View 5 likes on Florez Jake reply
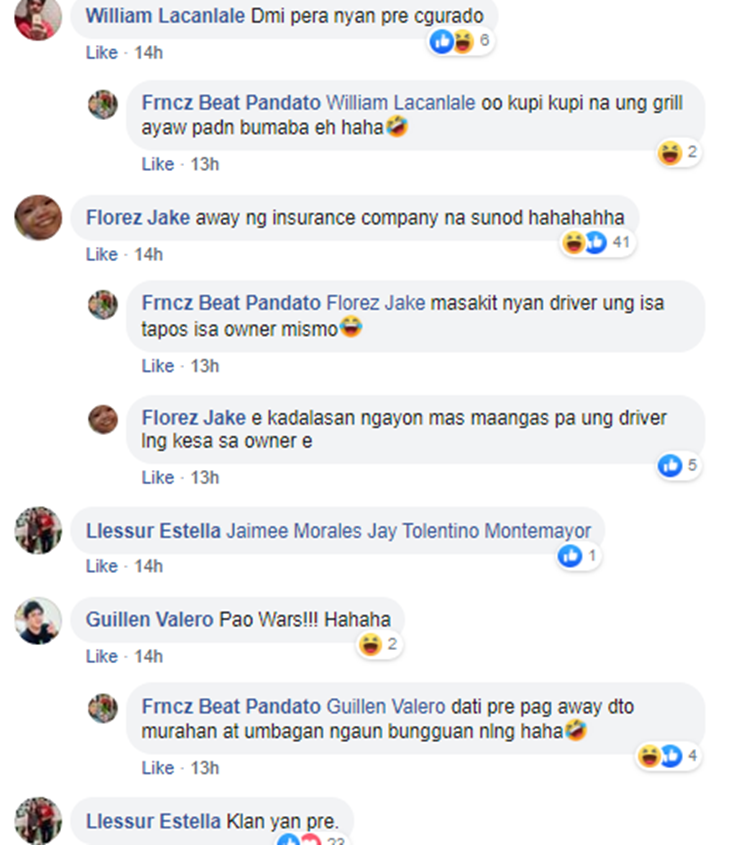 coord(678,466)
